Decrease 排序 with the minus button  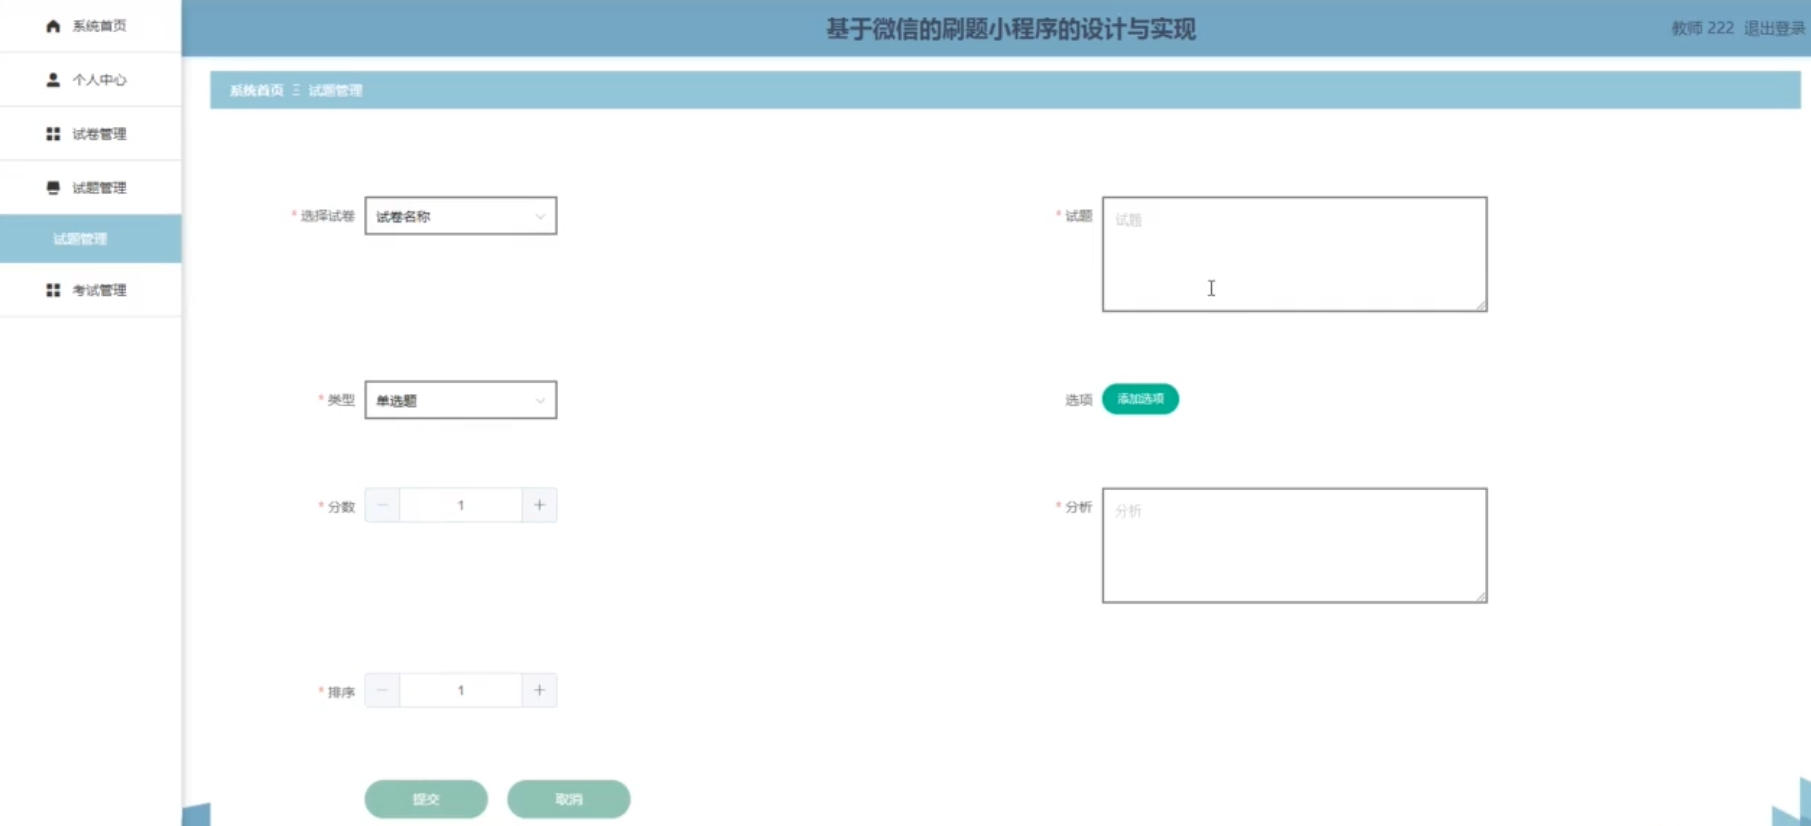coord(382,690)
